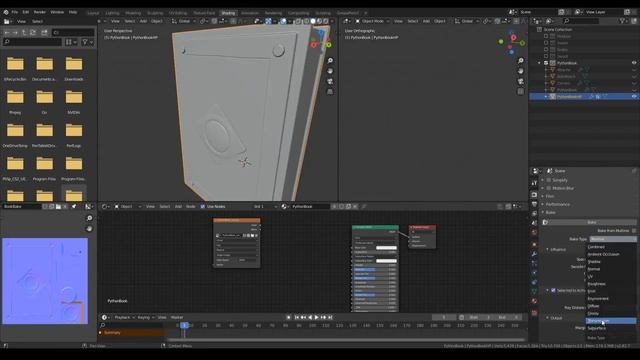Enable Simplify checkbox in Scene properties
Viewport: 640px width, 360px height.
549,180
